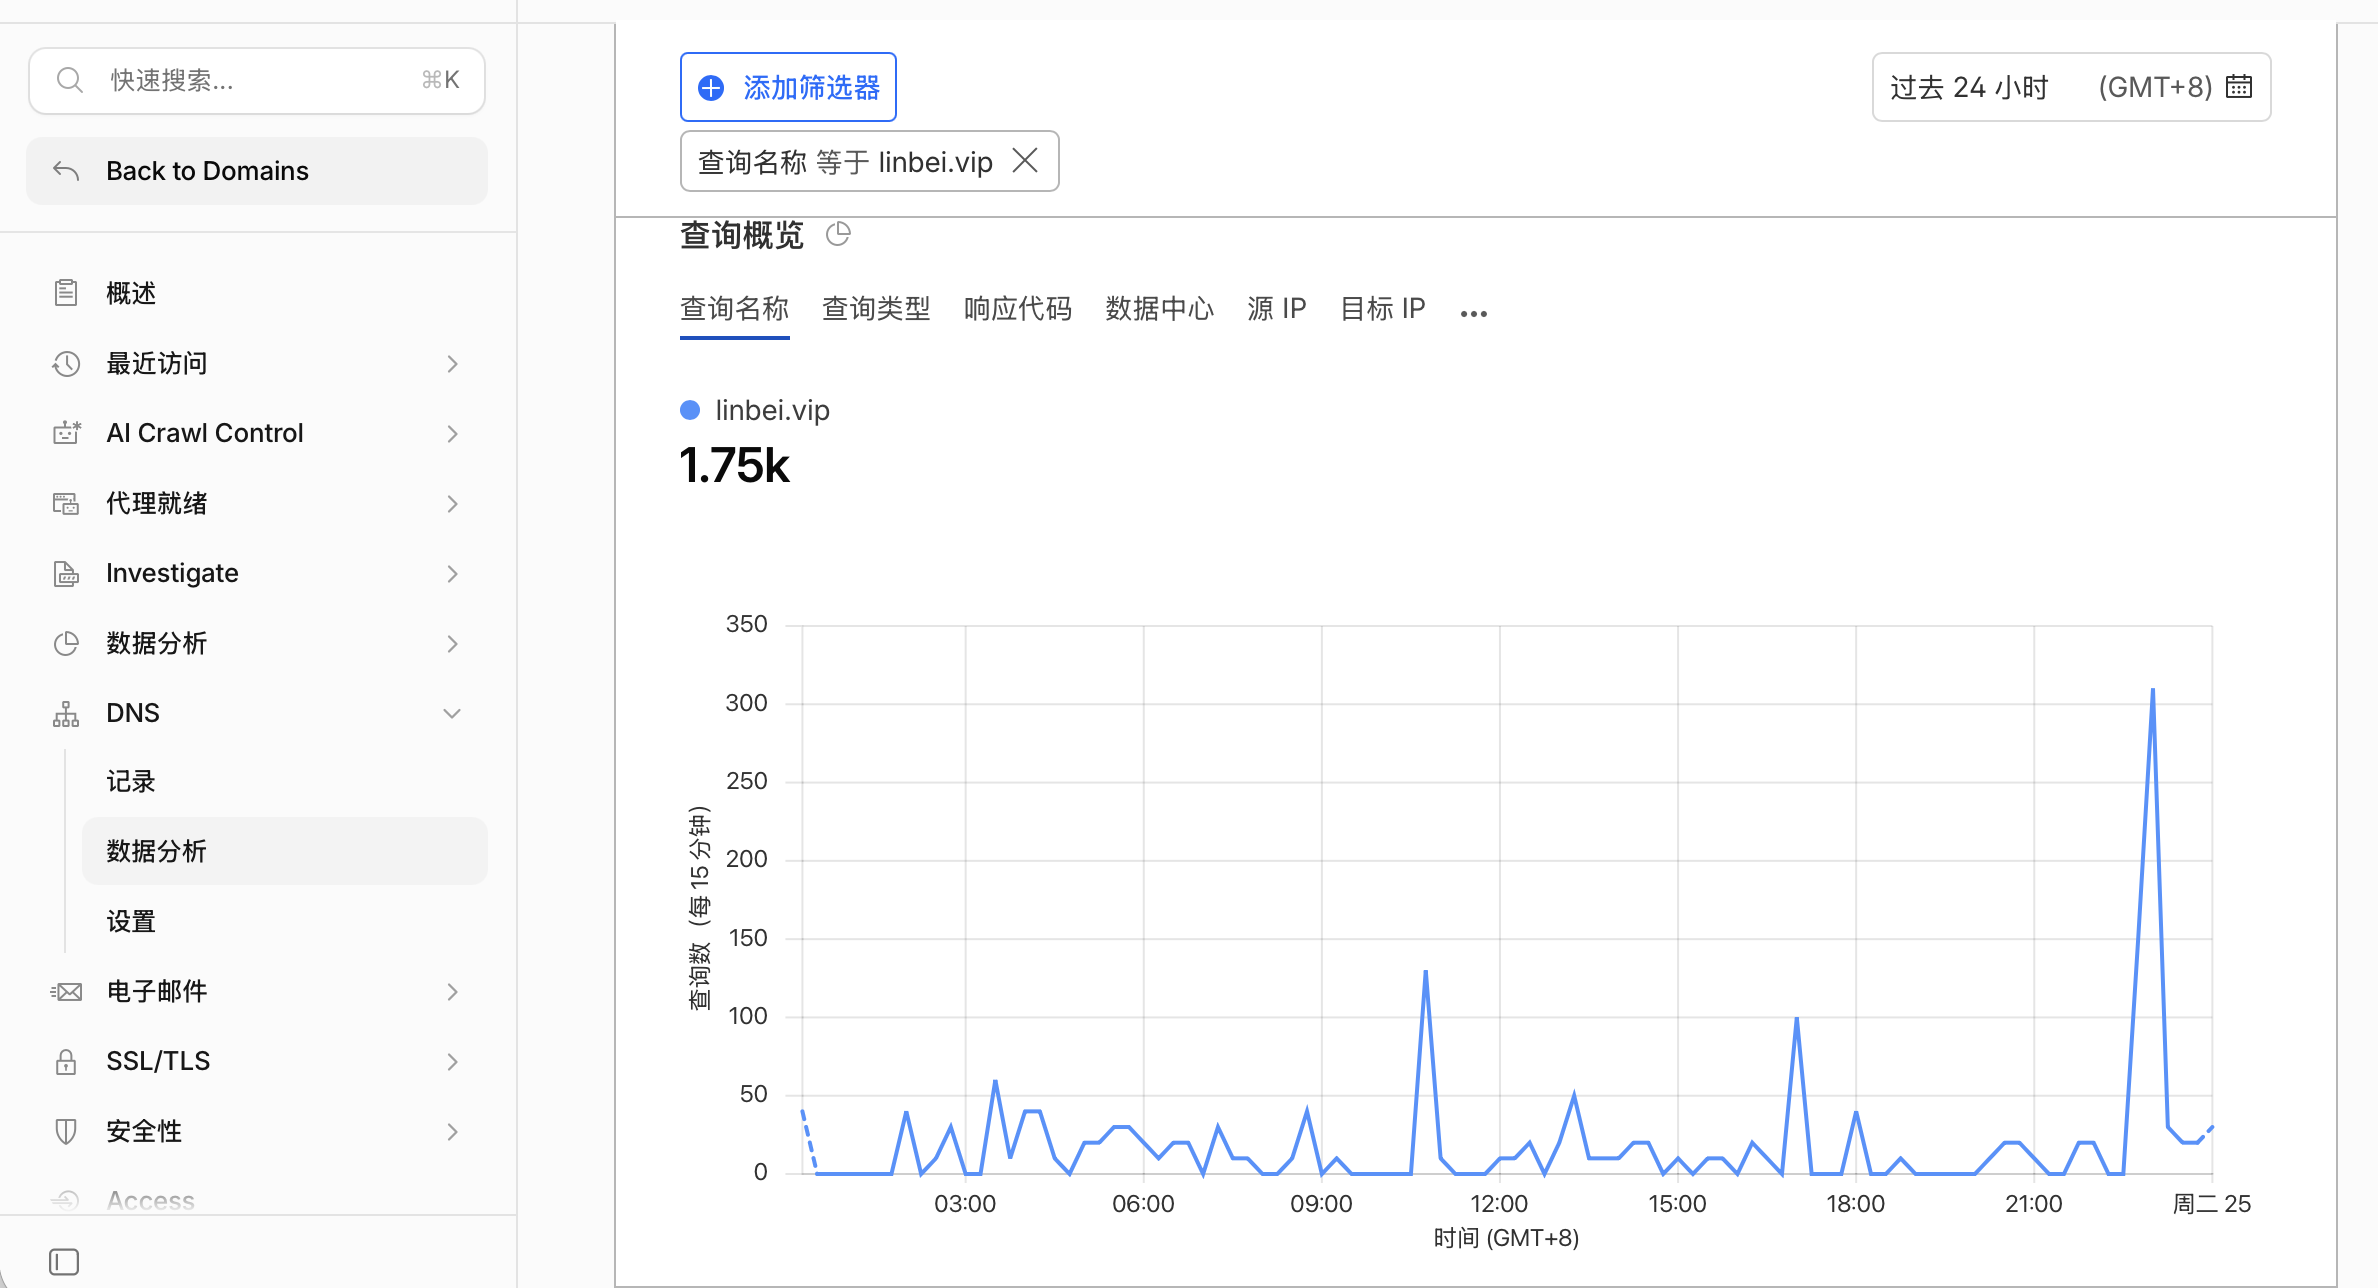Click the AI Crawl Control robot icon
This screenshot has width=2378, height=1288.
click(66, 433)
